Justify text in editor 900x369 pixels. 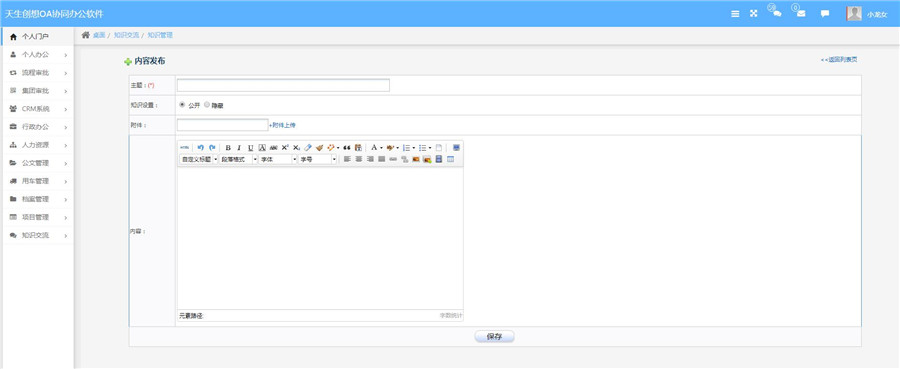[x=382, y=159]
